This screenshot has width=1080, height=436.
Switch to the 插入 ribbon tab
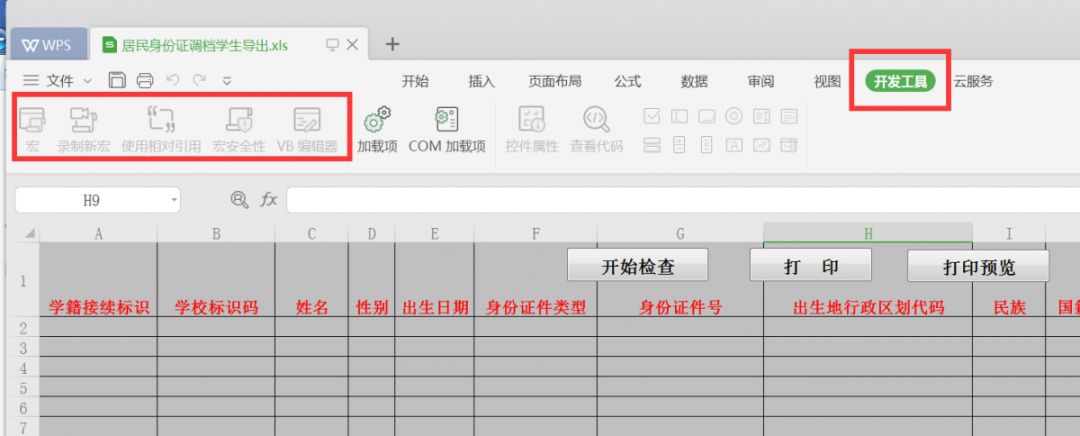click(481, 81)
